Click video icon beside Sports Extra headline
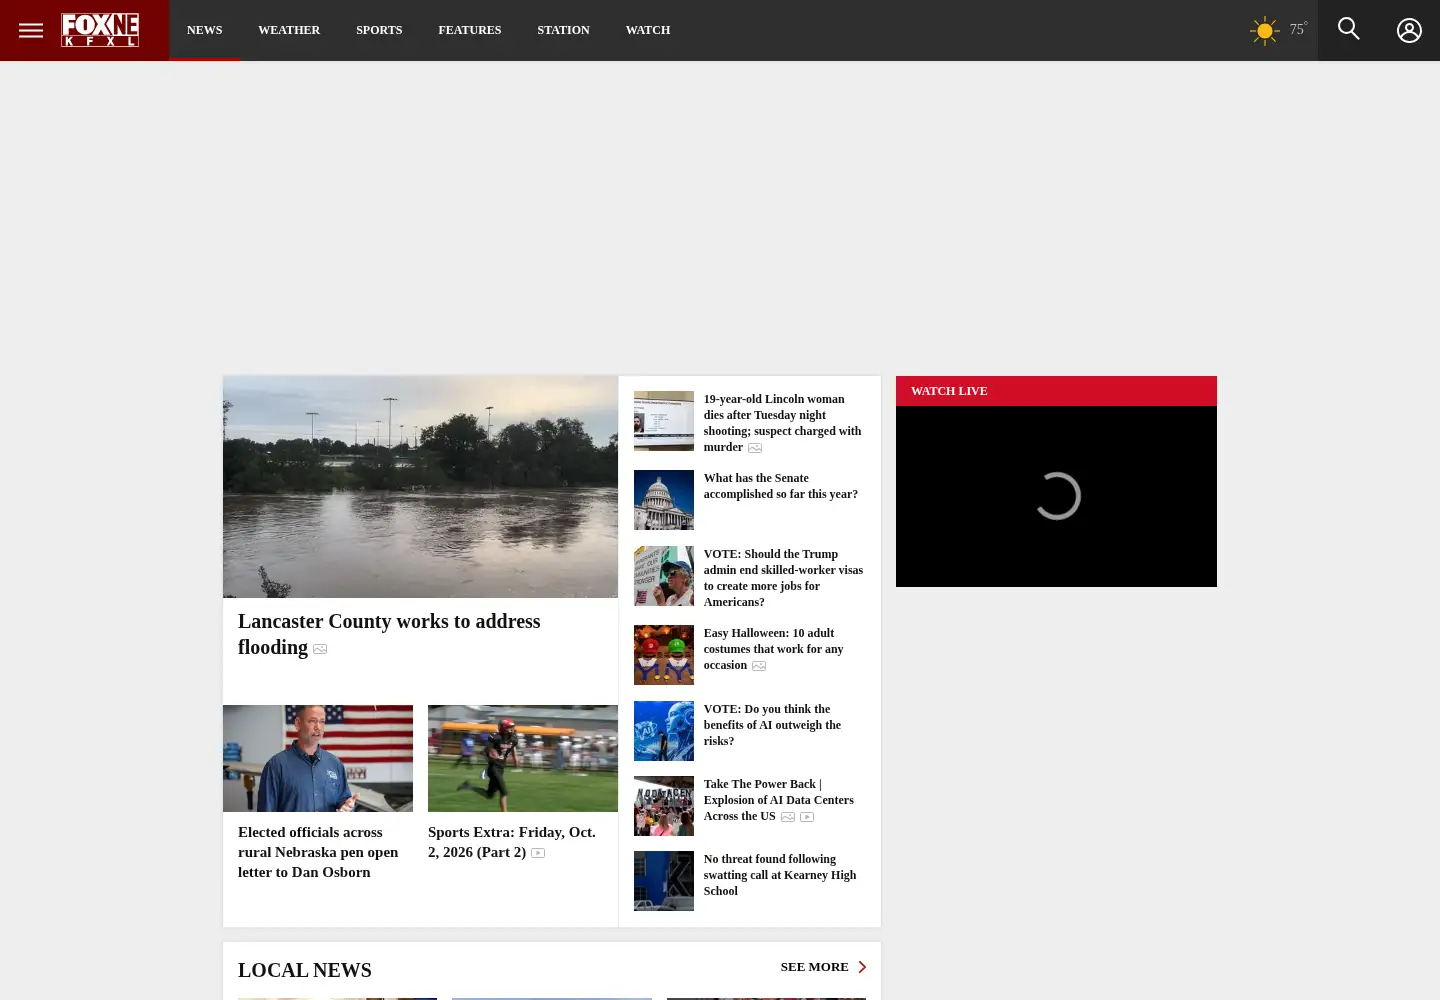 pyautogui.click(x=538, y=853)
